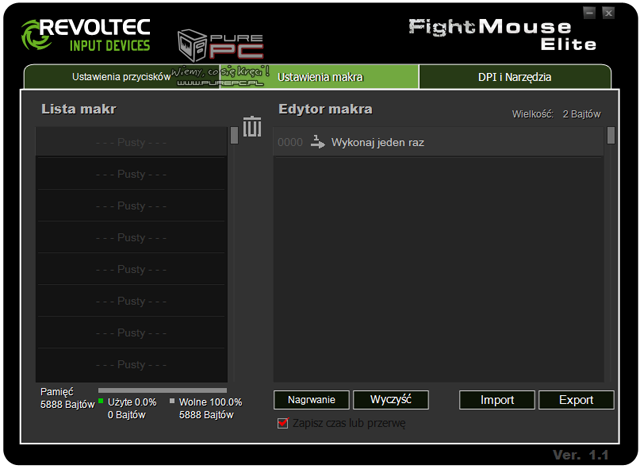Click the Wyczyść clear button

pyautogui.click(x=391, y=400)
